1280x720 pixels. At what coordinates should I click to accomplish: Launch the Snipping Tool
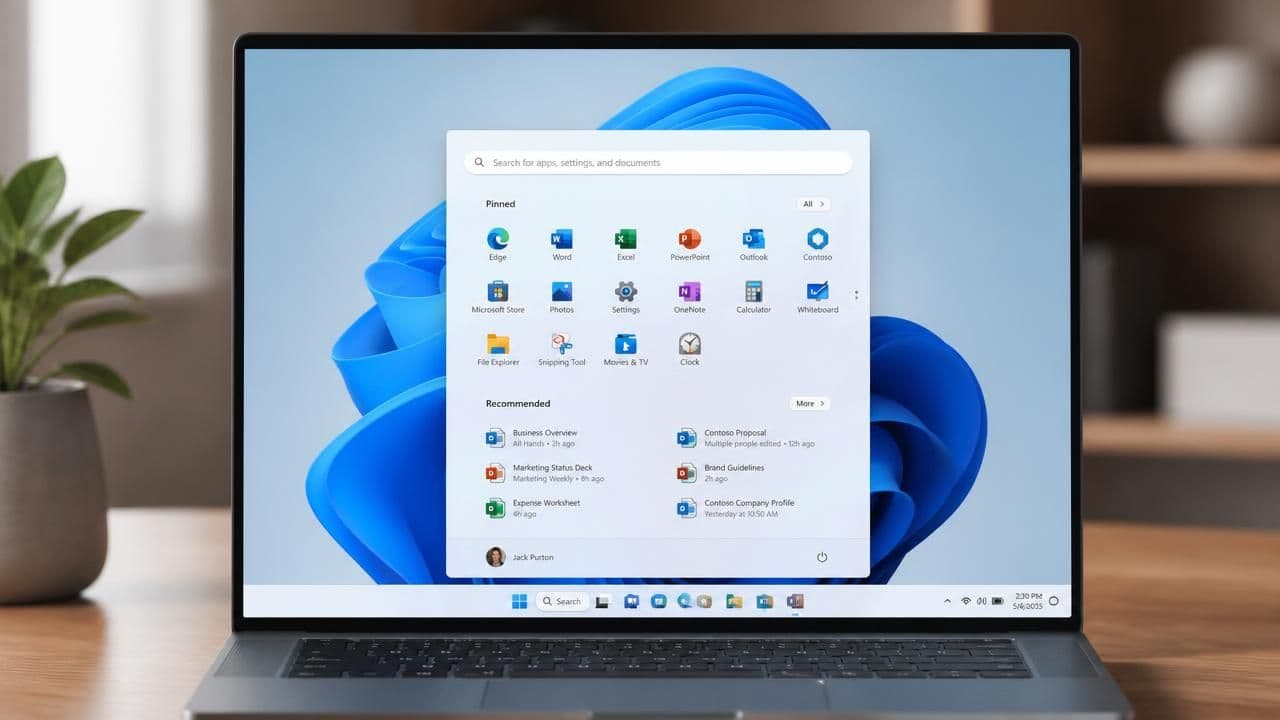[562, 350]
